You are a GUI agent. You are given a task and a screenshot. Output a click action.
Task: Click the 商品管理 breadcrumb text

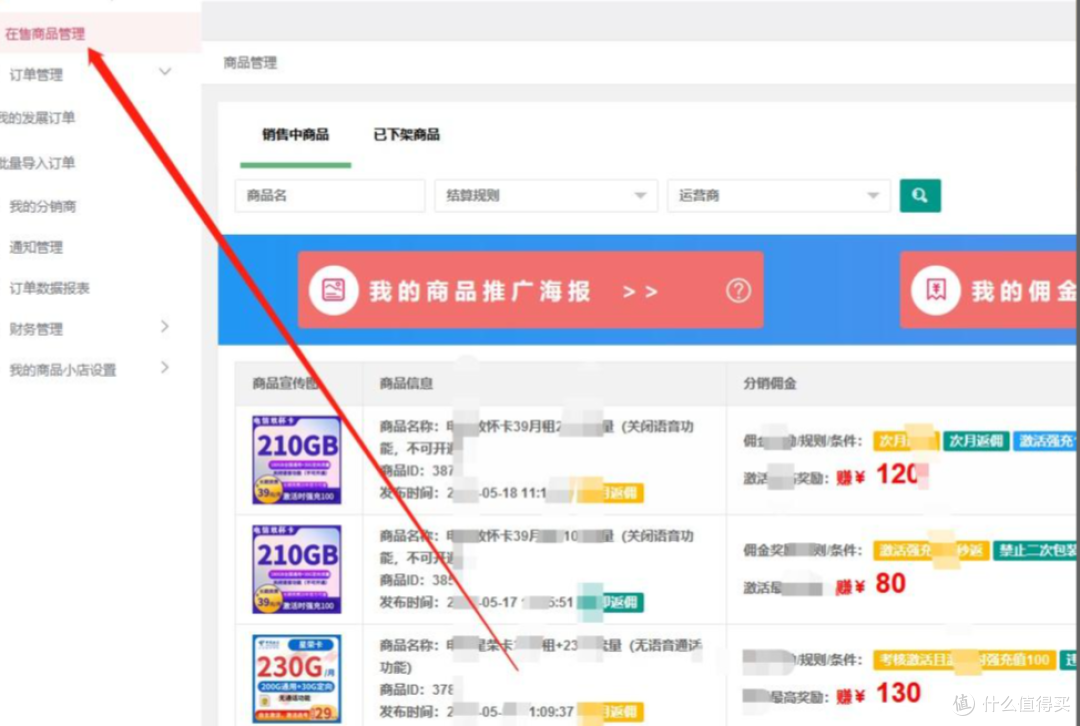[x=250, y=63]
